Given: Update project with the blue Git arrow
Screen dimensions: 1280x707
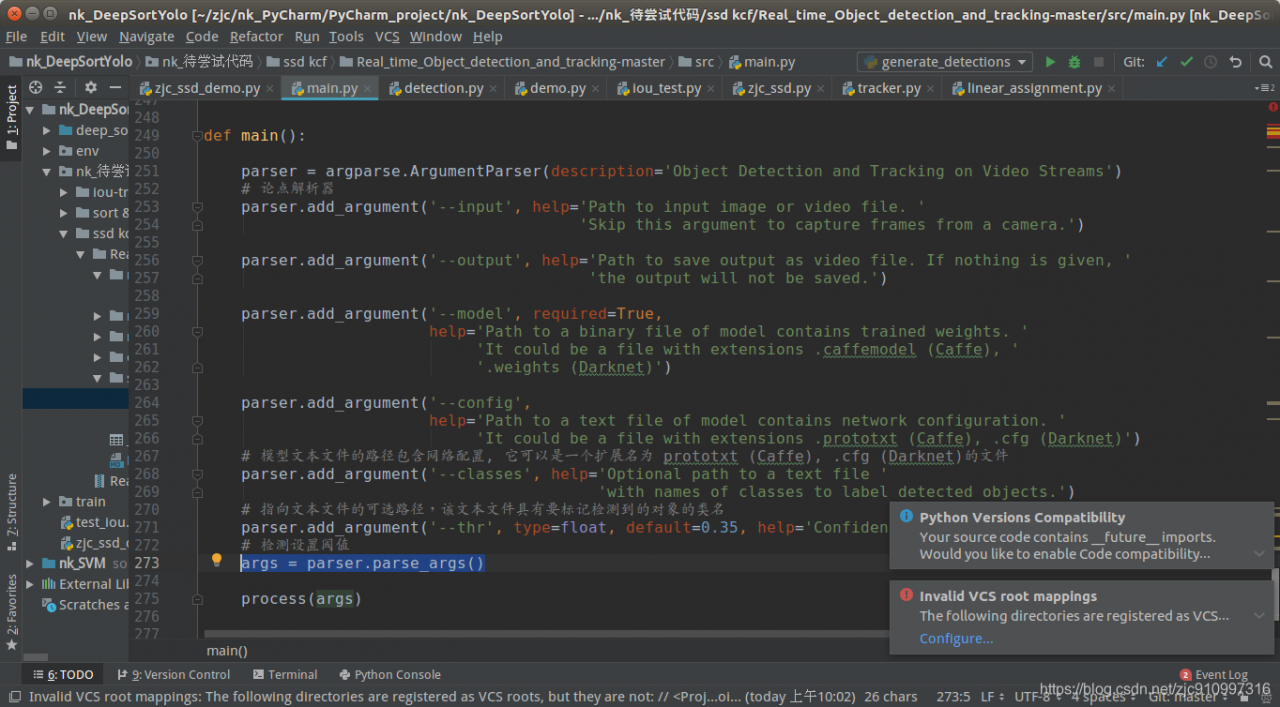Looking at the screenshot, I should (x=1162, y=62).
